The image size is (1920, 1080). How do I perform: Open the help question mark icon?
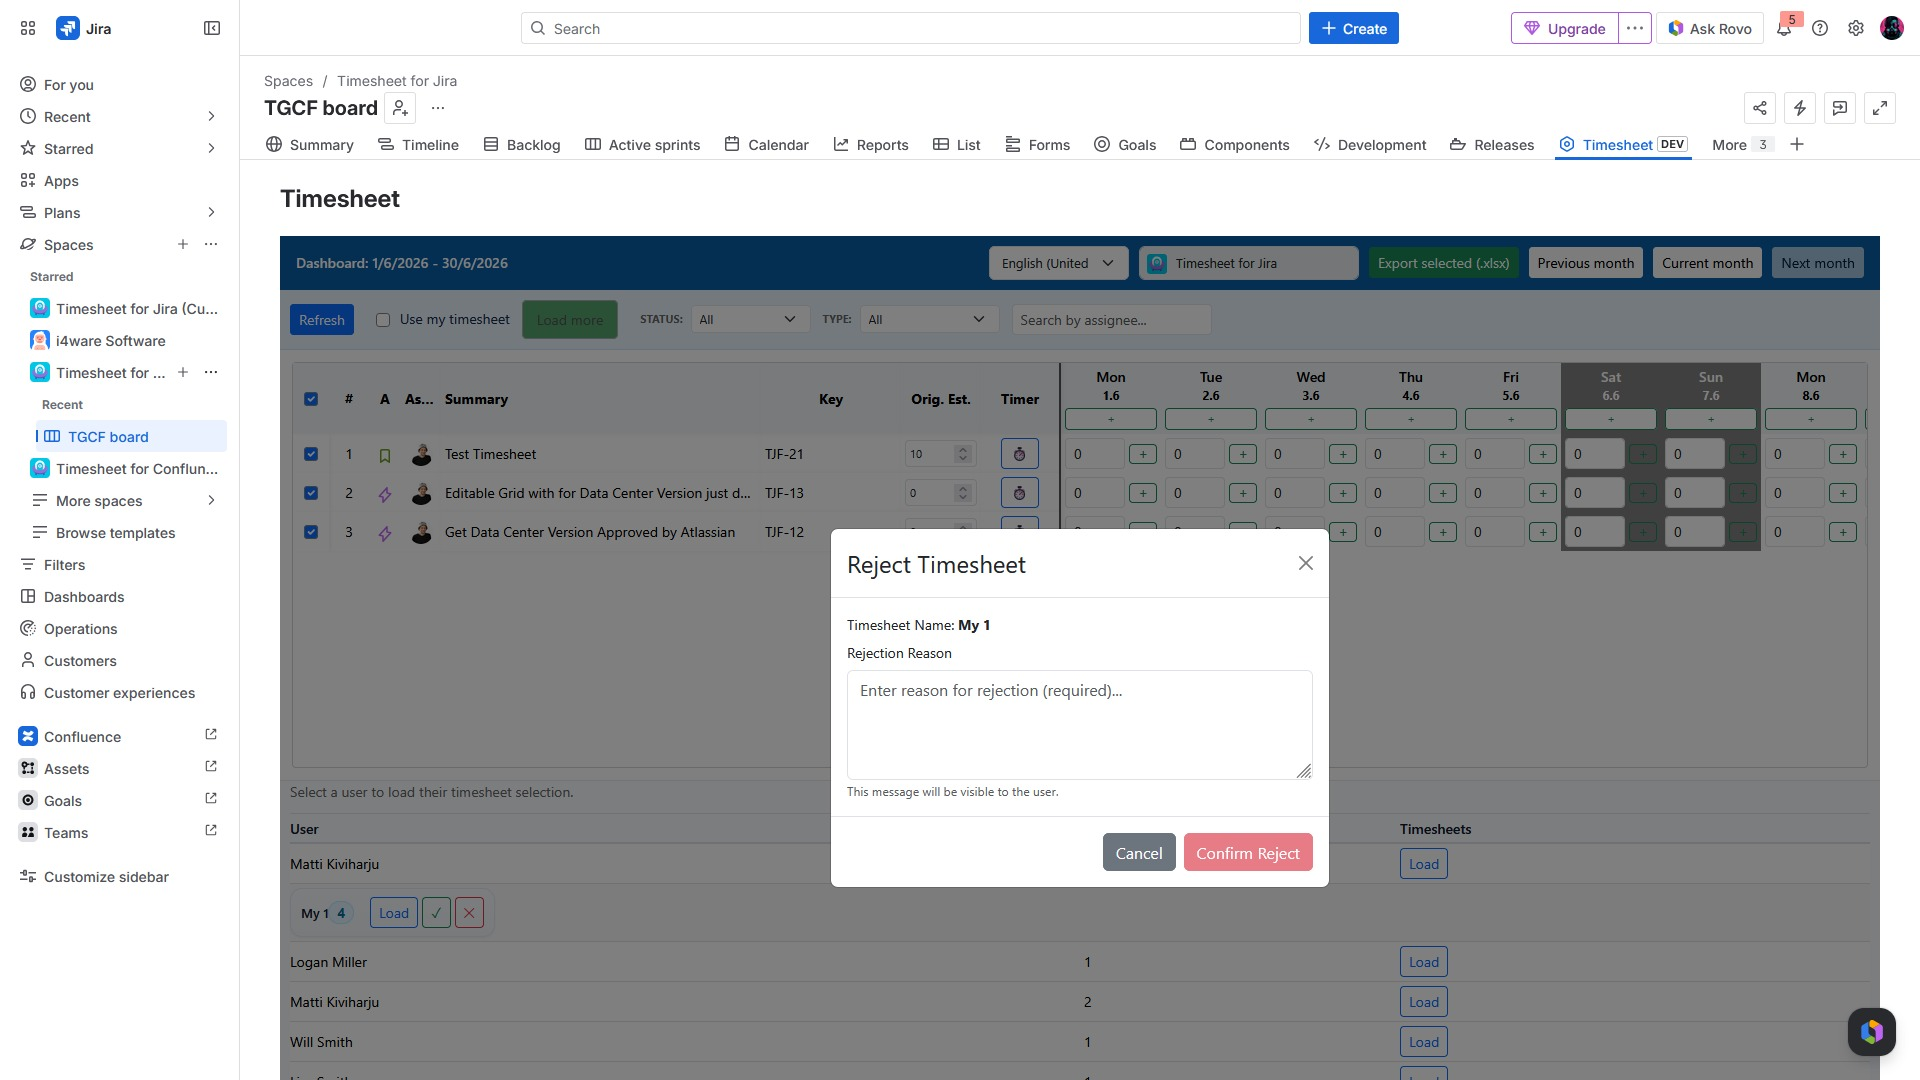1820,28
